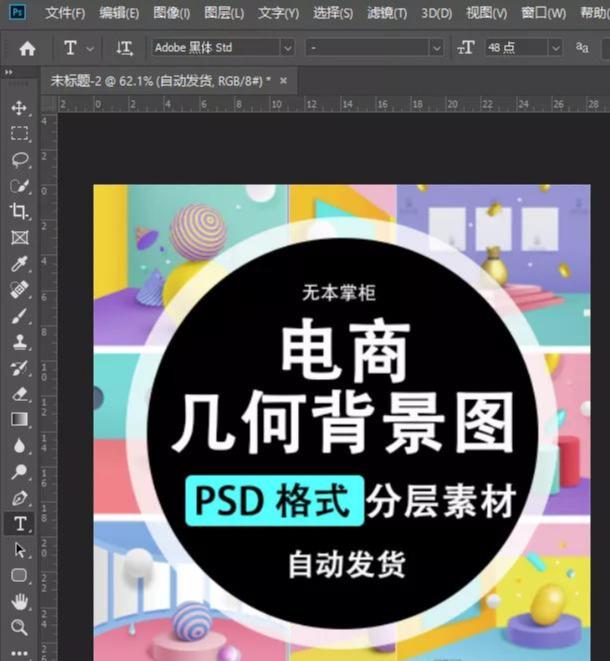
Task: Toggle text orientation in options bar
Action: pyautogui.click(x=124, y=48)
